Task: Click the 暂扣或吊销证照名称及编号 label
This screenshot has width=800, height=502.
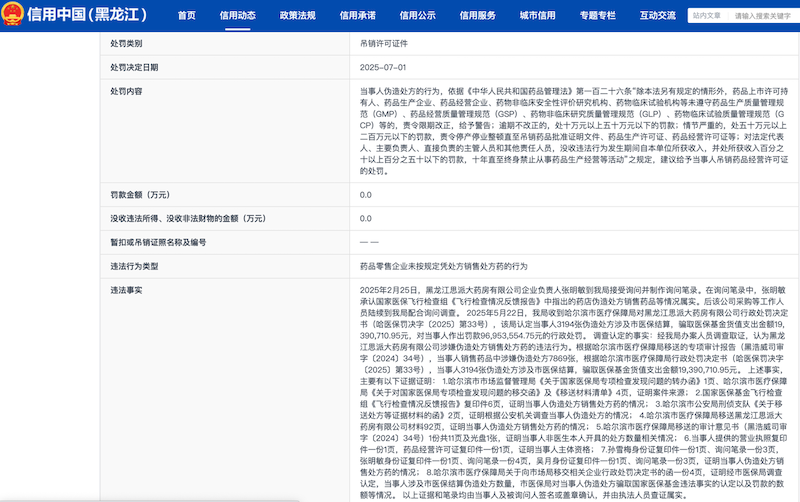Action: (x=158, y=242)
